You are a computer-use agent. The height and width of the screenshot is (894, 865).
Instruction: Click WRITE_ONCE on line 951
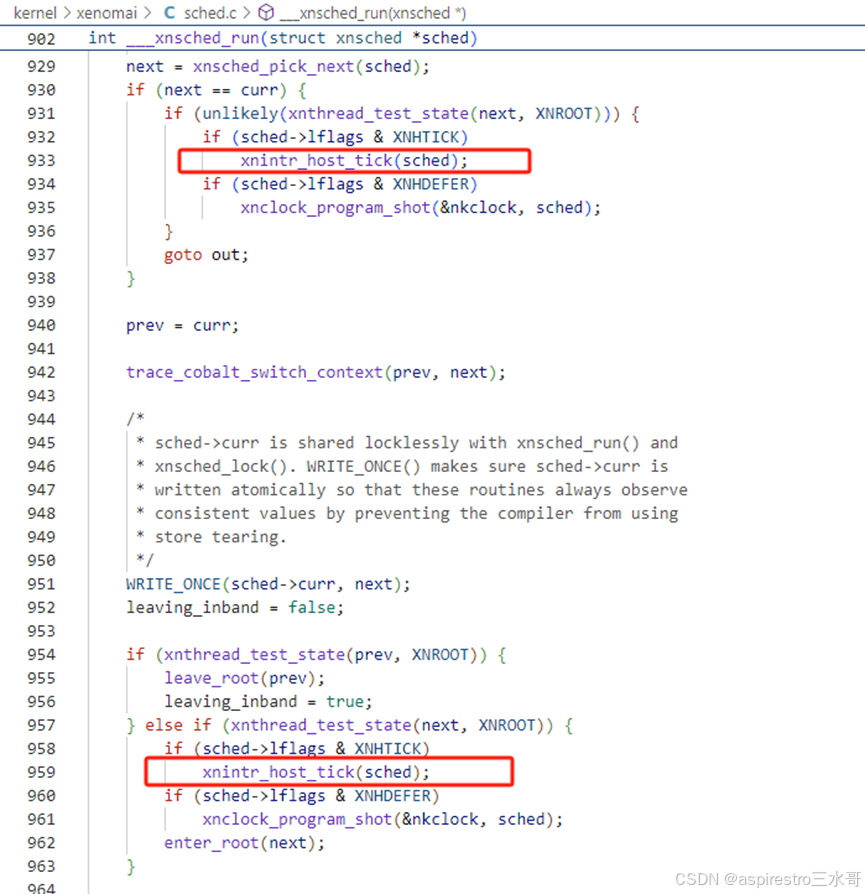pos(173,584)
